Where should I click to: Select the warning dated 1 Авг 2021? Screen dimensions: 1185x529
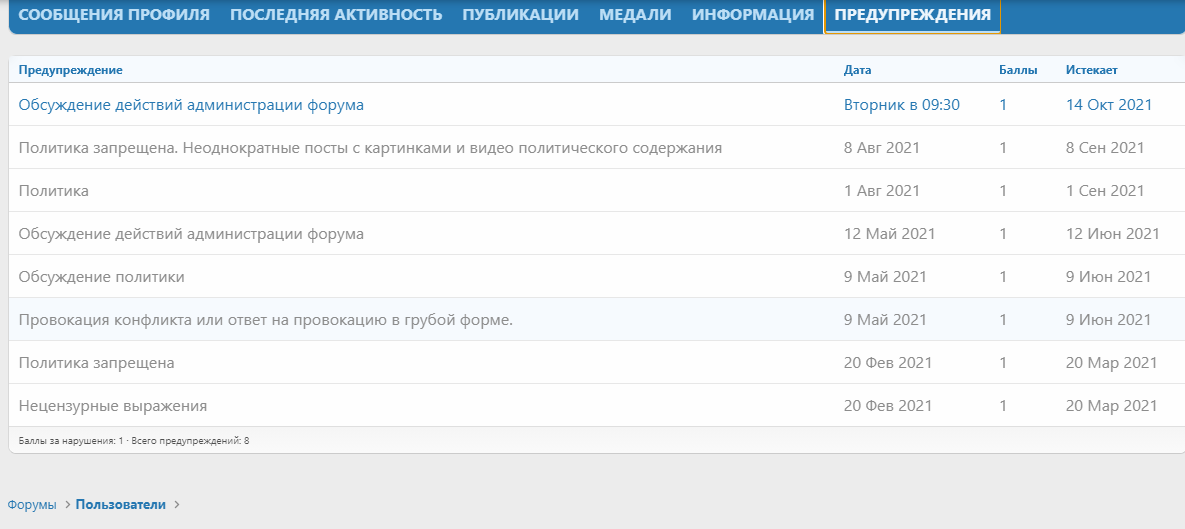click(x=54, y=191)
